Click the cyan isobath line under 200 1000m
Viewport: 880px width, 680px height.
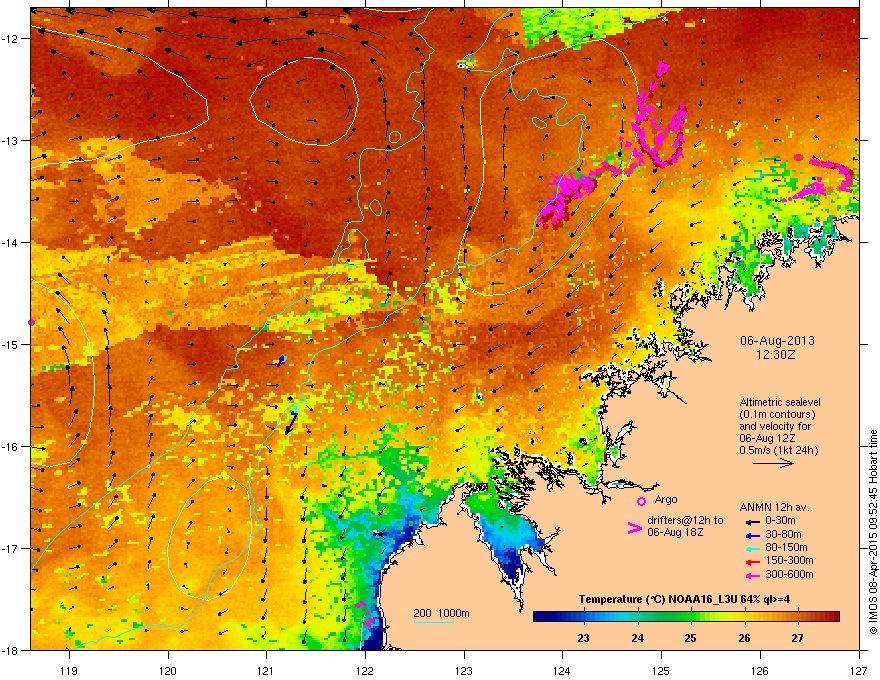433,622
